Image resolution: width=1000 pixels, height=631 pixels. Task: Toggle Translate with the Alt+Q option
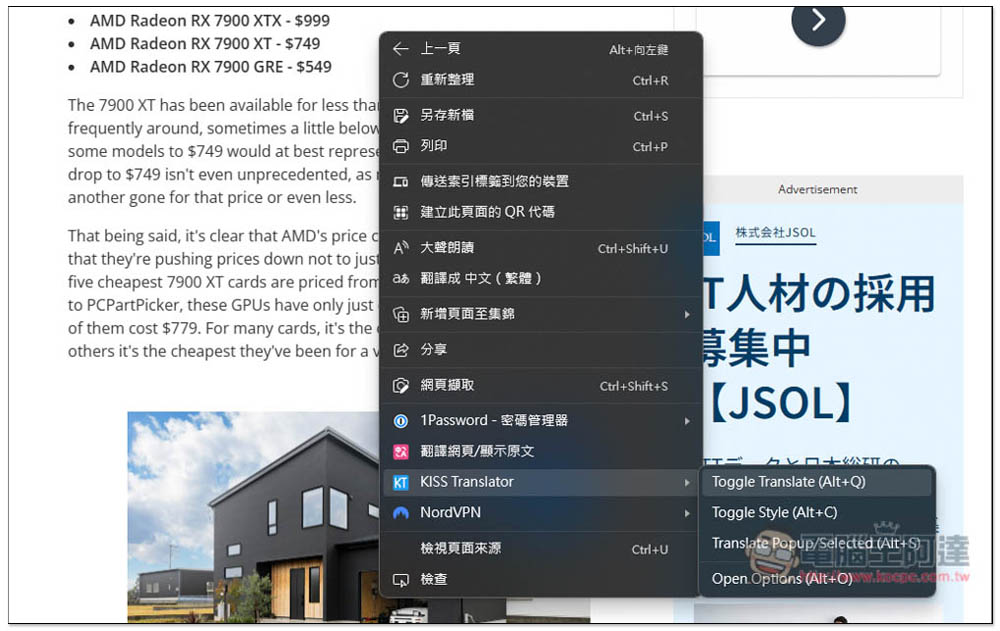[788, 482]
